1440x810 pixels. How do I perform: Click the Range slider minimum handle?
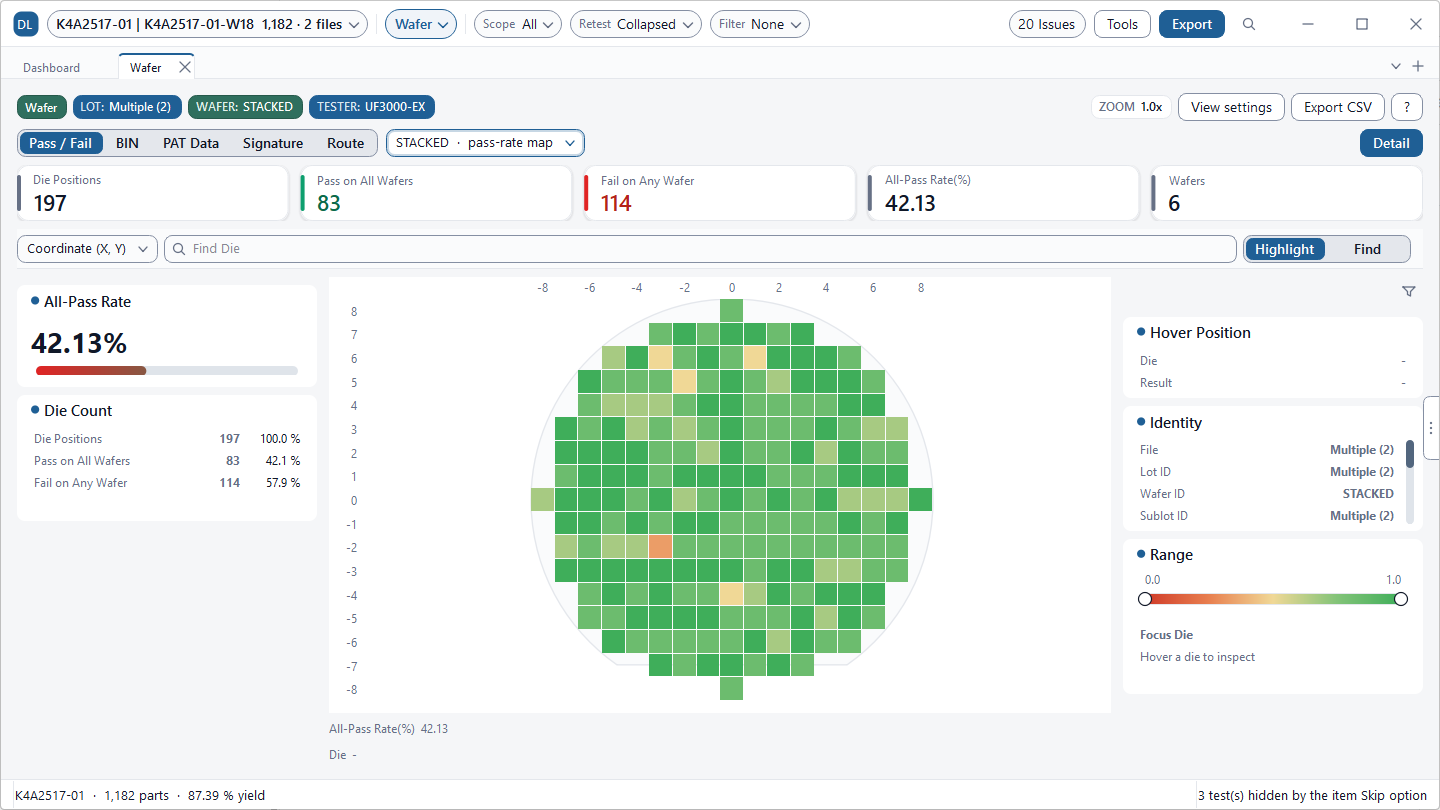pos(1145,599)
